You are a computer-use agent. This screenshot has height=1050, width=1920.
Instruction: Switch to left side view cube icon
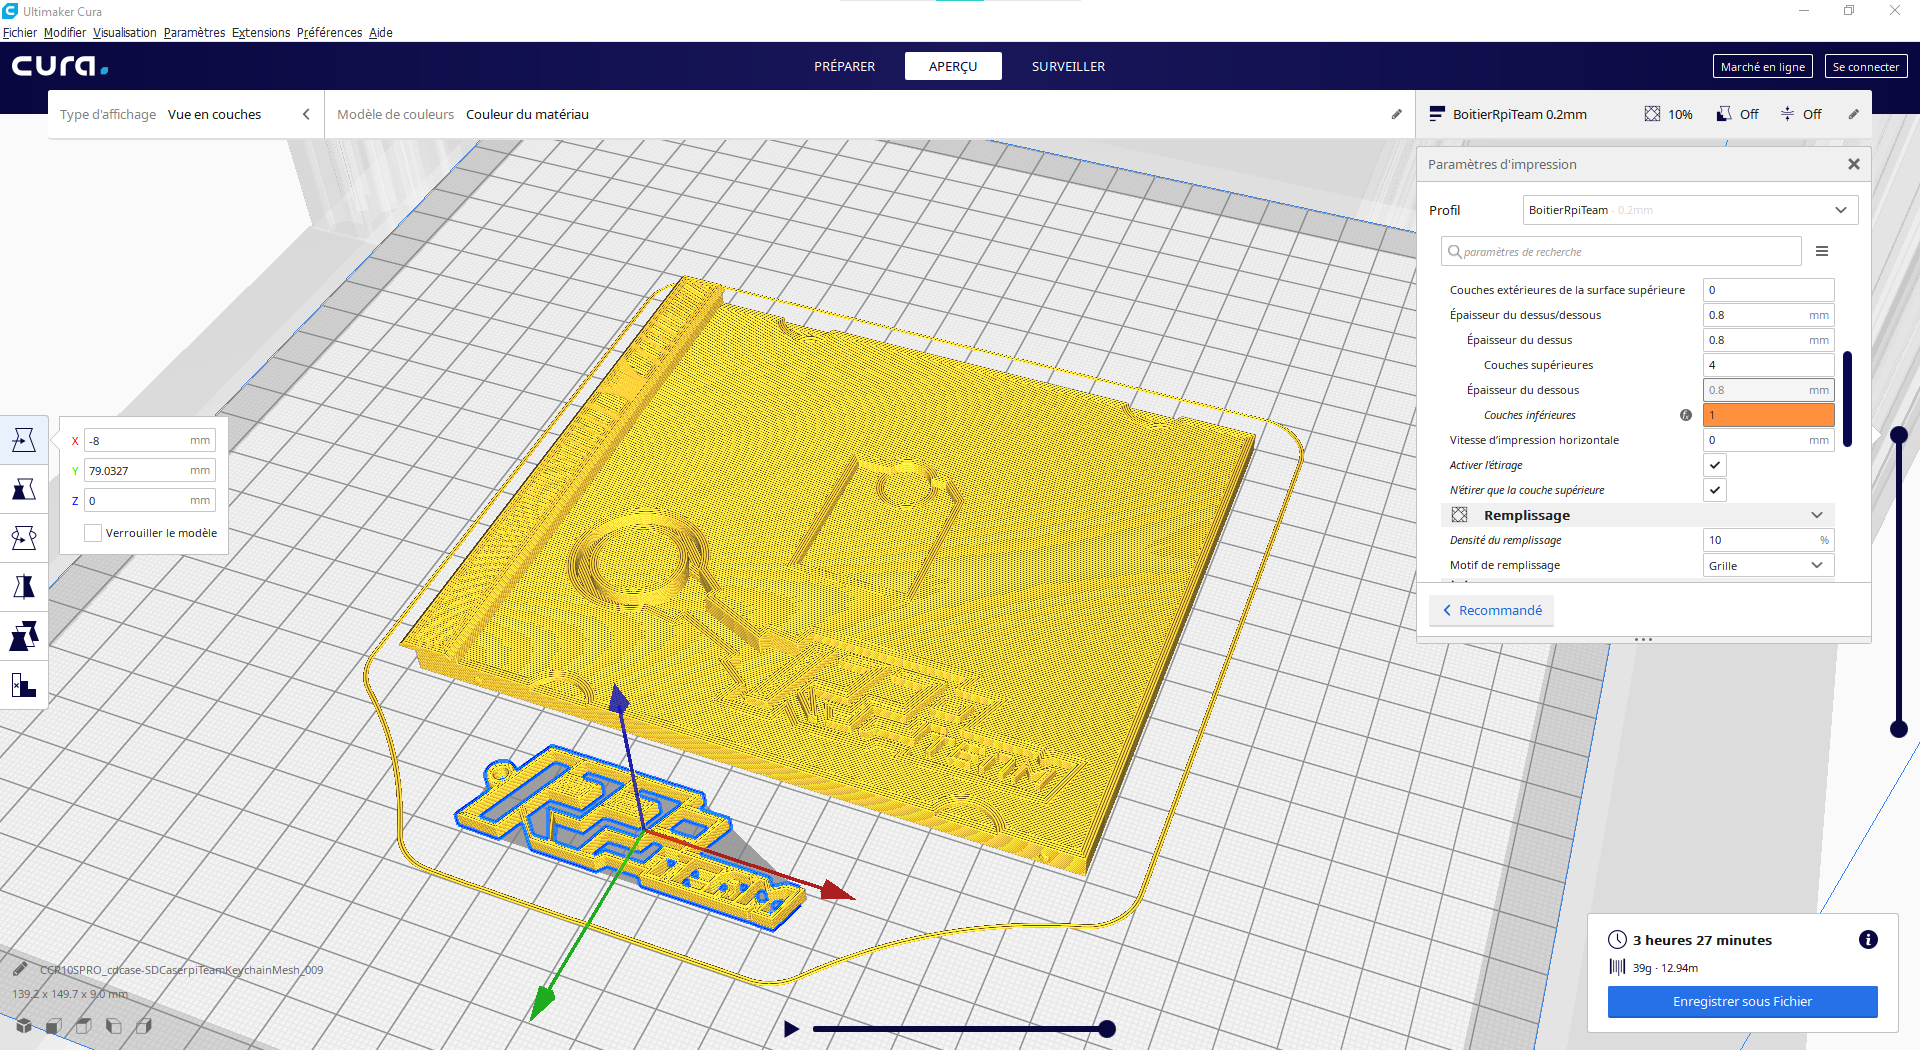114,1025
